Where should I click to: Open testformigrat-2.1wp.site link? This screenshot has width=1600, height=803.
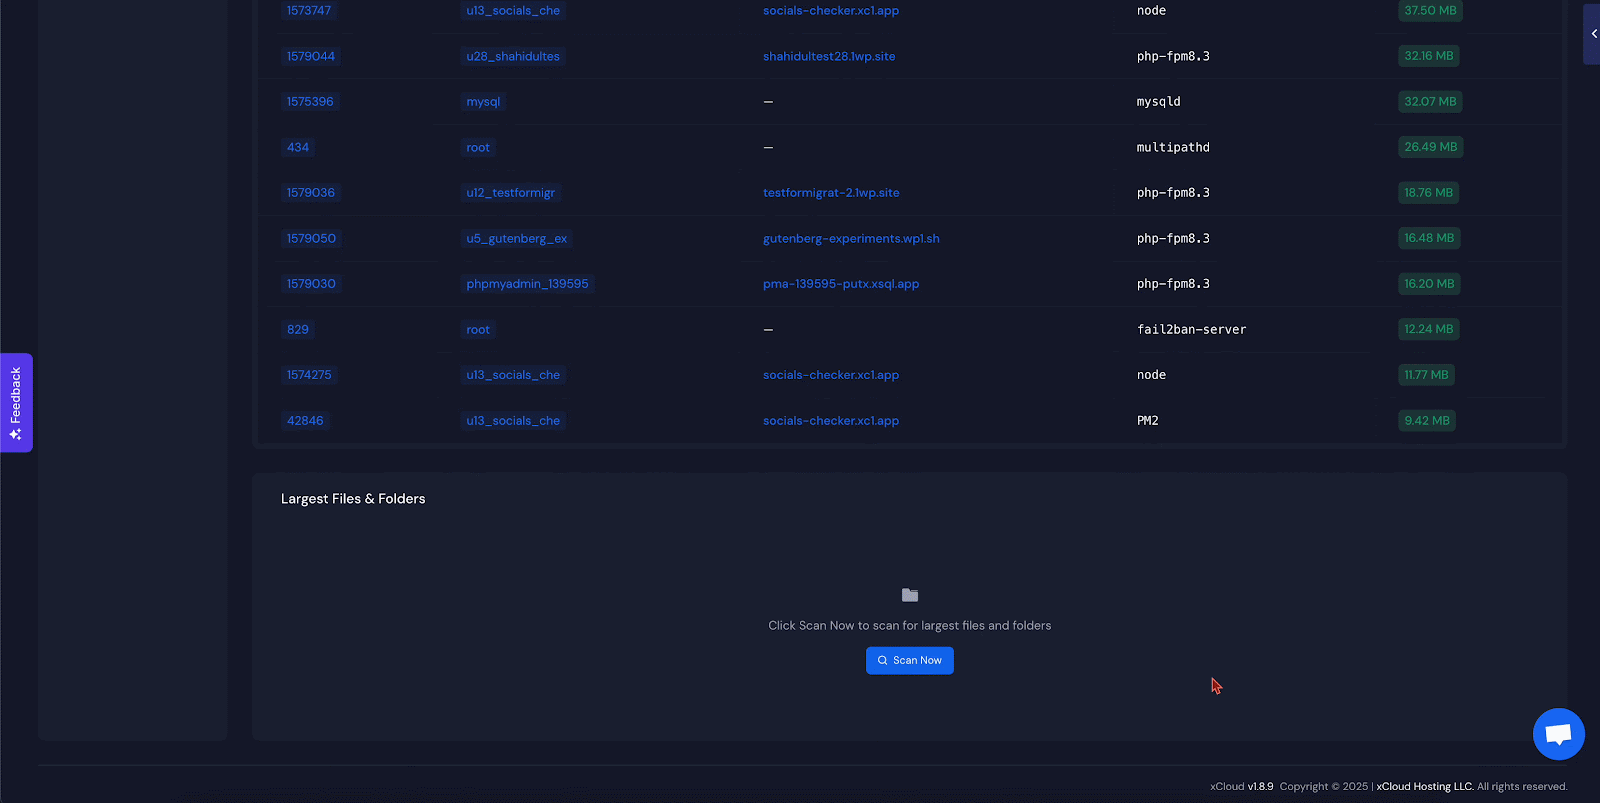(x=830, y=193)
